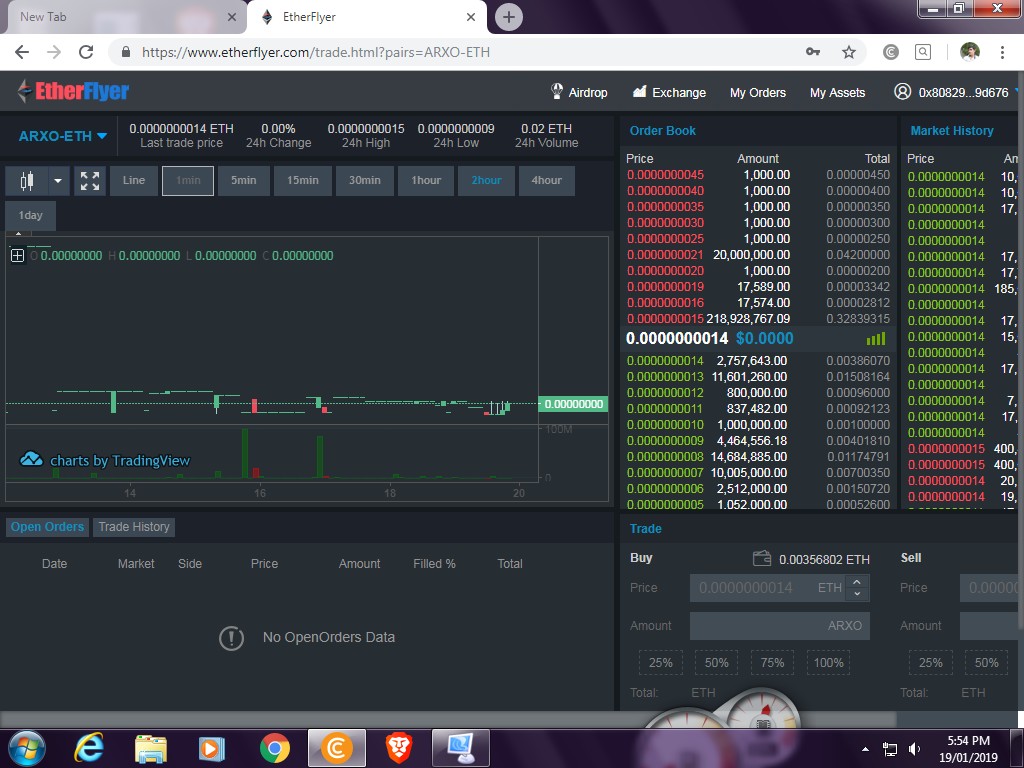Choose 25% in the Sell panel
Image resolution: width=1024 pixels, height=768 pixels.
[931, 663]
